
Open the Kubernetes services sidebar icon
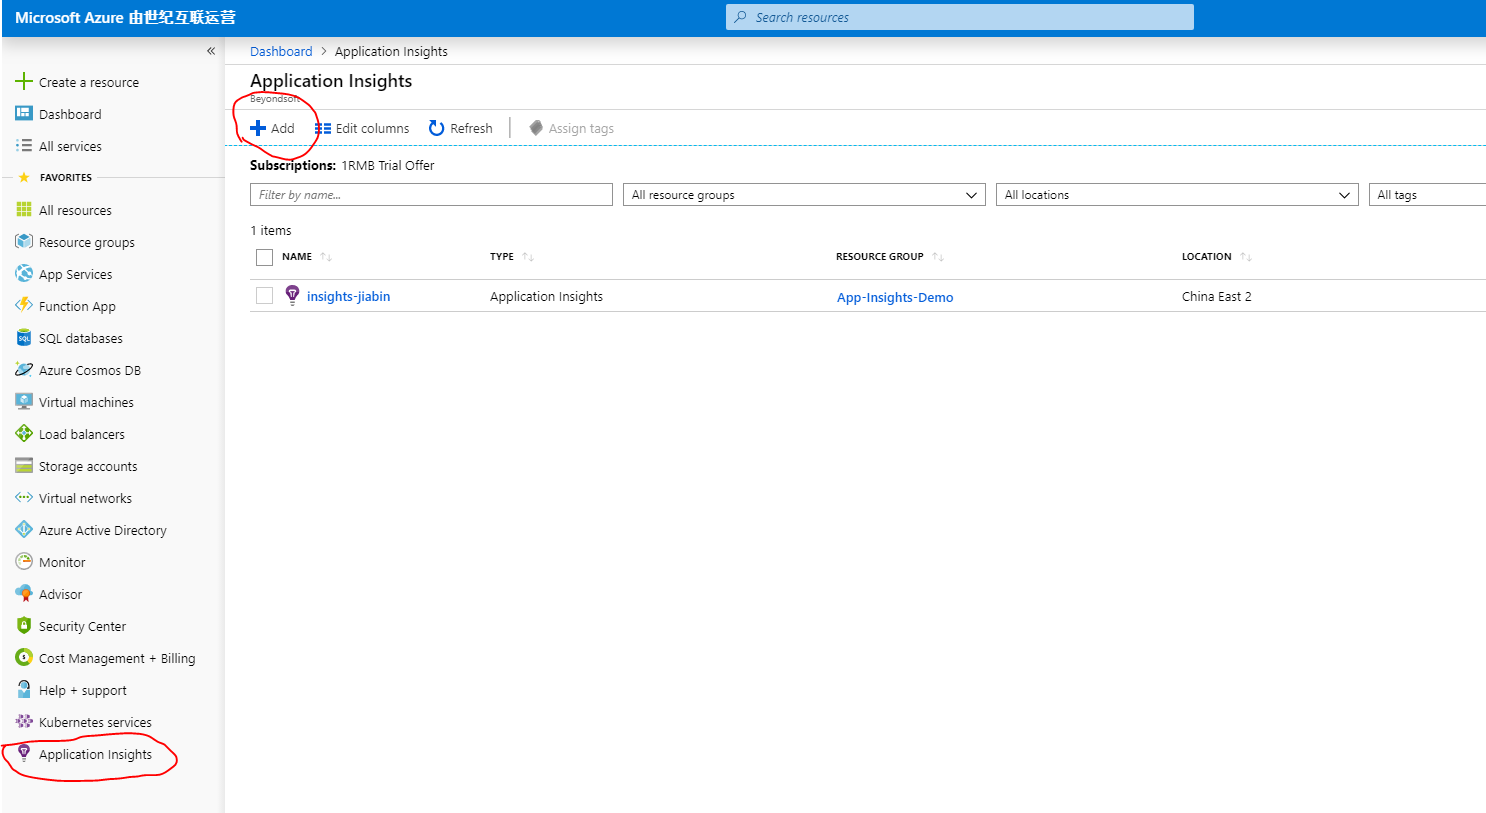tap(24, 721)
